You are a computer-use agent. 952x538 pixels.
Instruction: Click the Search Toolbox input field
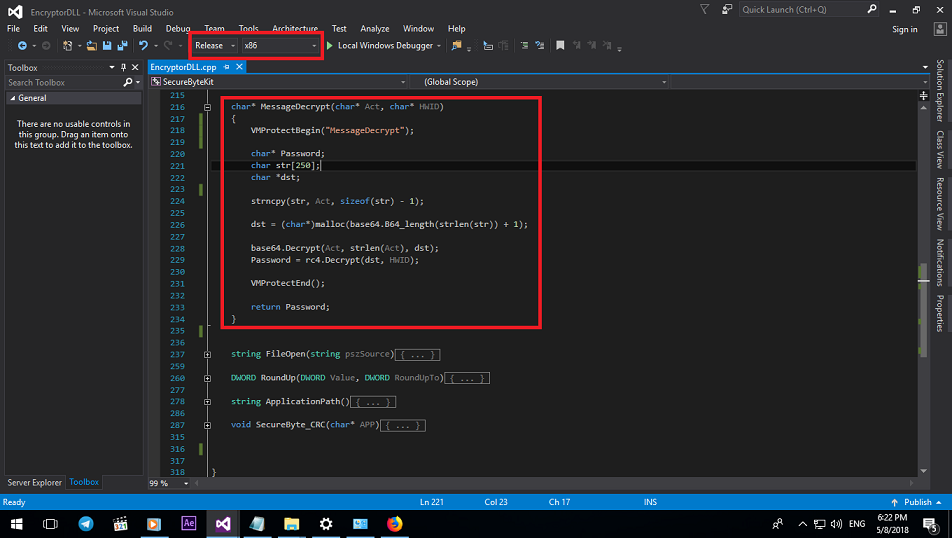(x=64, y=83)
